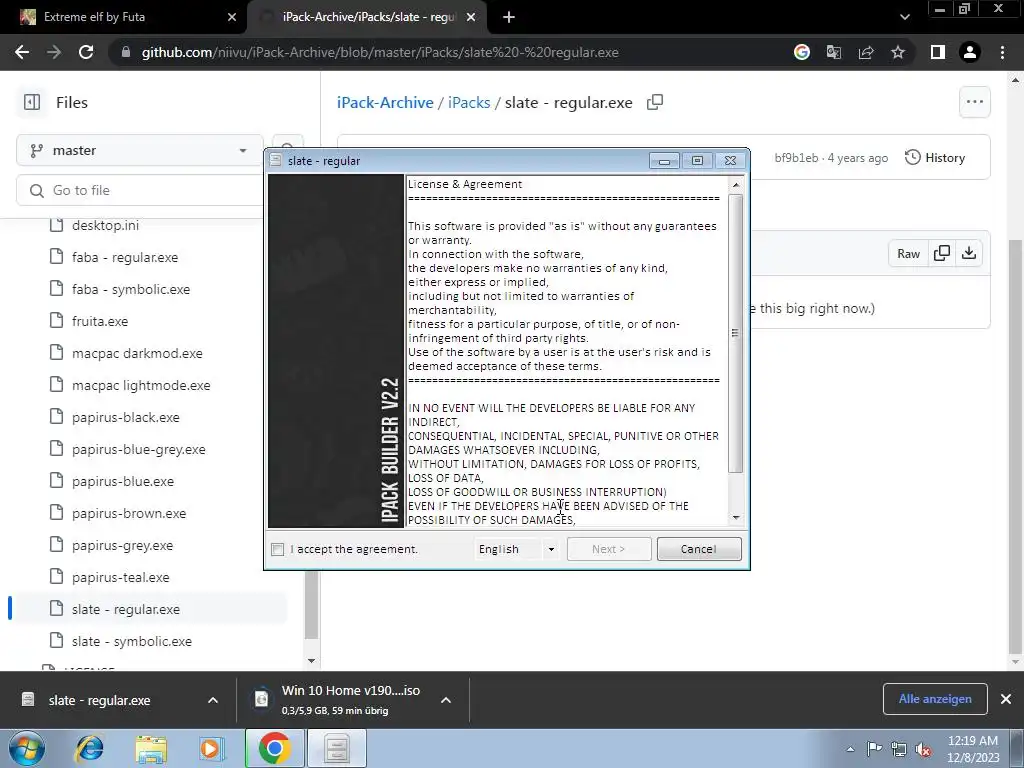Image resolution: width=1024 pixels, height=768 pixels.
Task: Open the iPacks breadcrumb link
Action: click(469, 103)
